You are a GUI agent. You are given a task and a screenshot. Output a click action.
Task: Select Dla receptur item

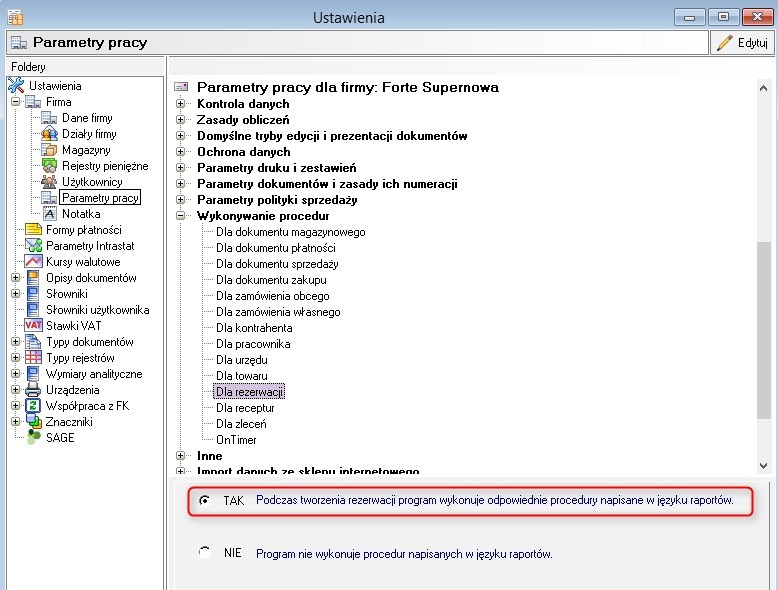click(245, 408)
